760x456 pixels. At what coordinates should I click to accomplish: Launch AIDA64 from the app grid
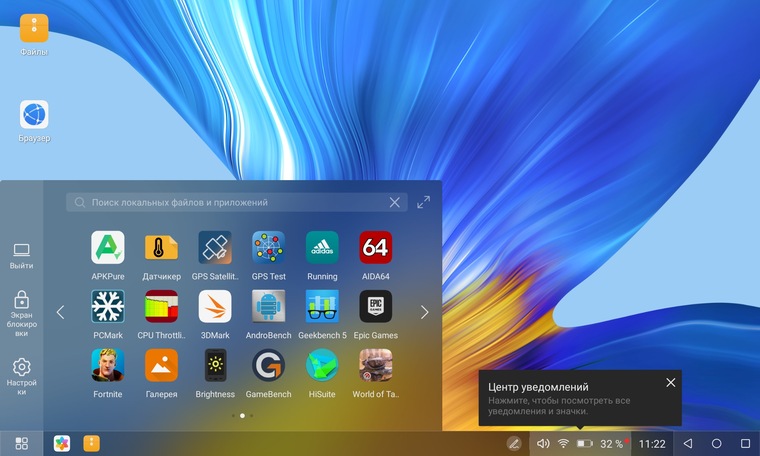tap(376, 247)
